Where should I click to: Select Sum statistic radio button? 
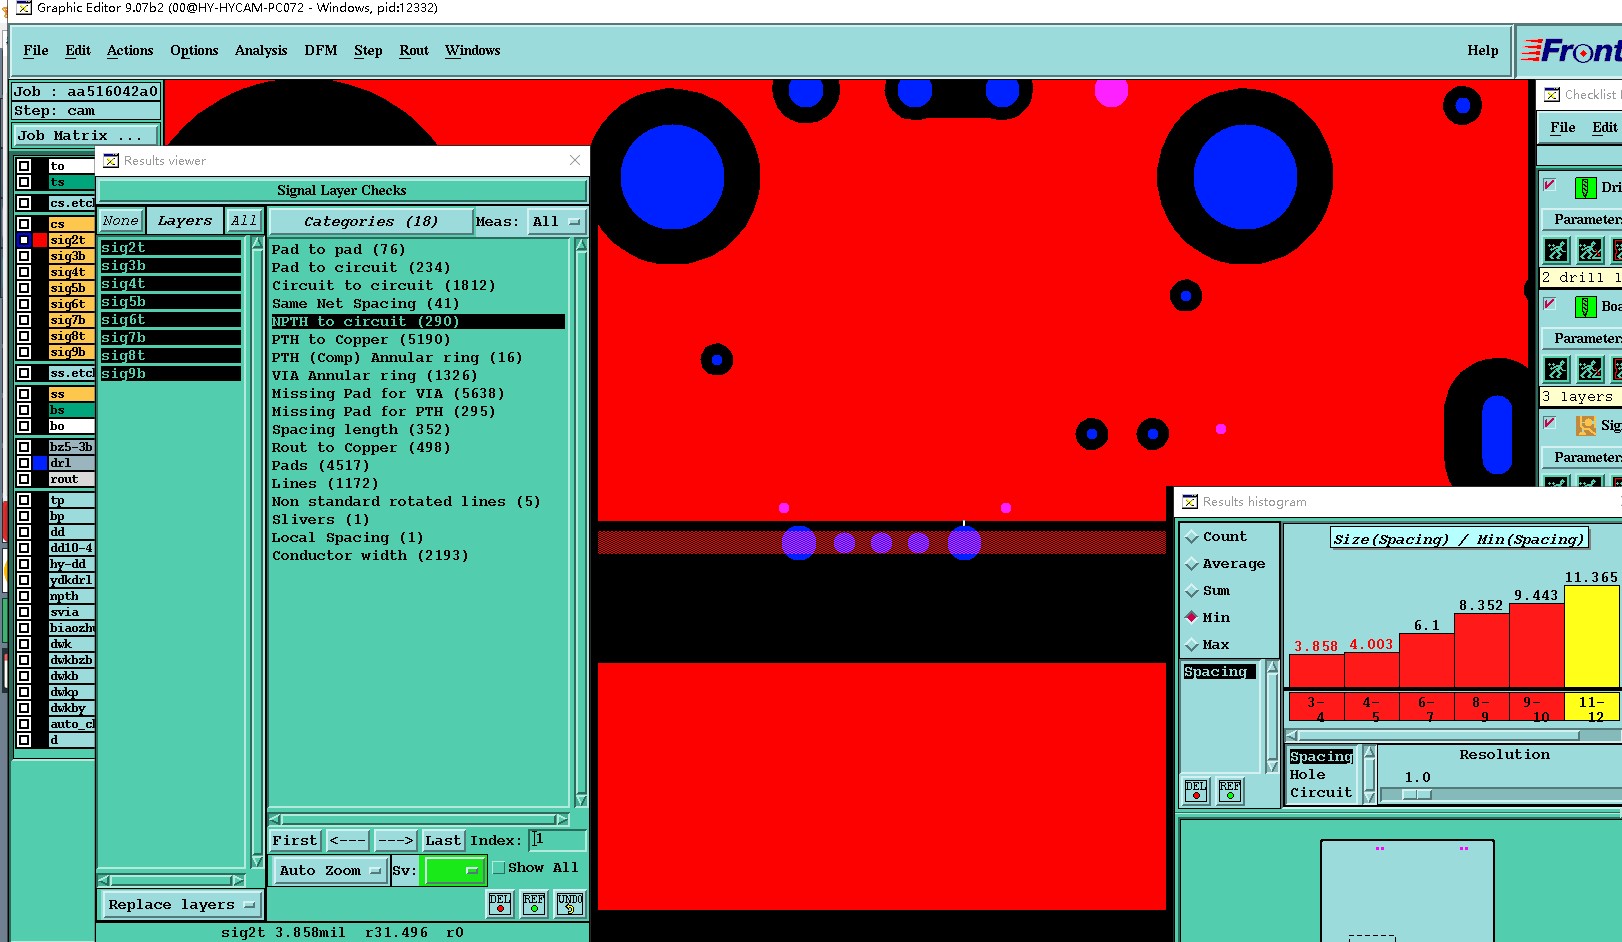1192,591
